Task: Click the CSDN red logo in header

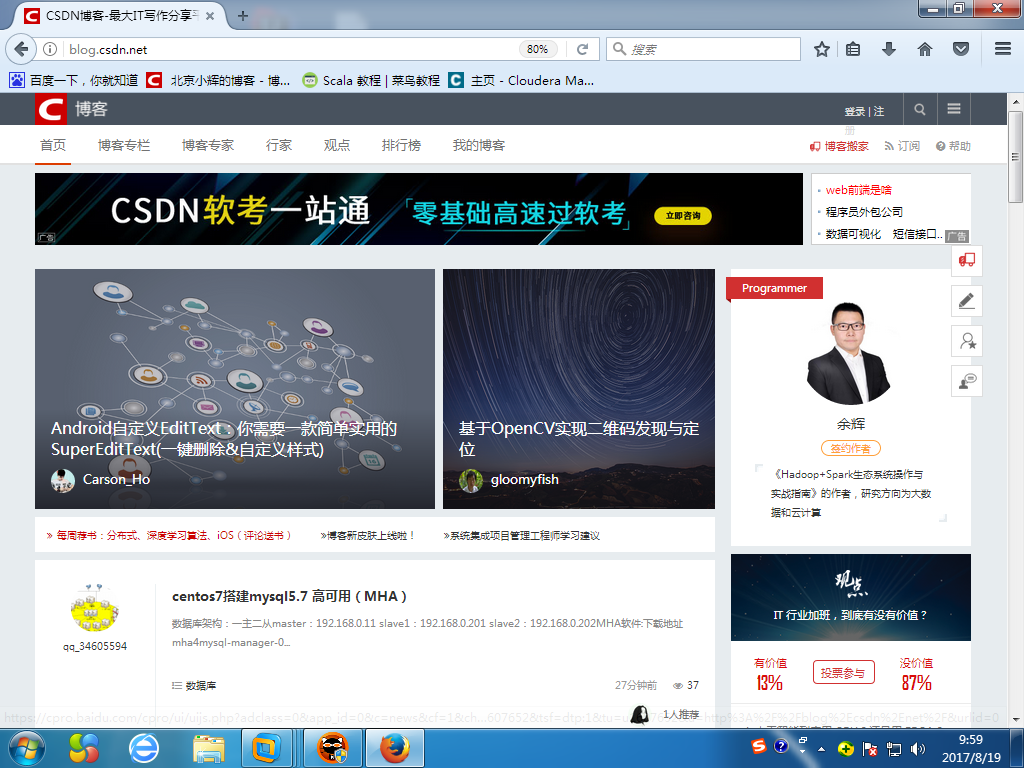Action: coord(51,109)
